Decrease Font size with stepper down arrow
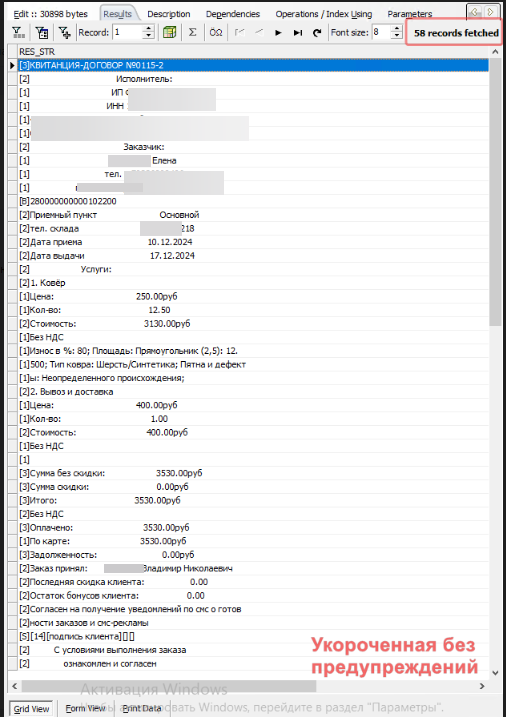The image size is (506, 717). pos(397,36)
